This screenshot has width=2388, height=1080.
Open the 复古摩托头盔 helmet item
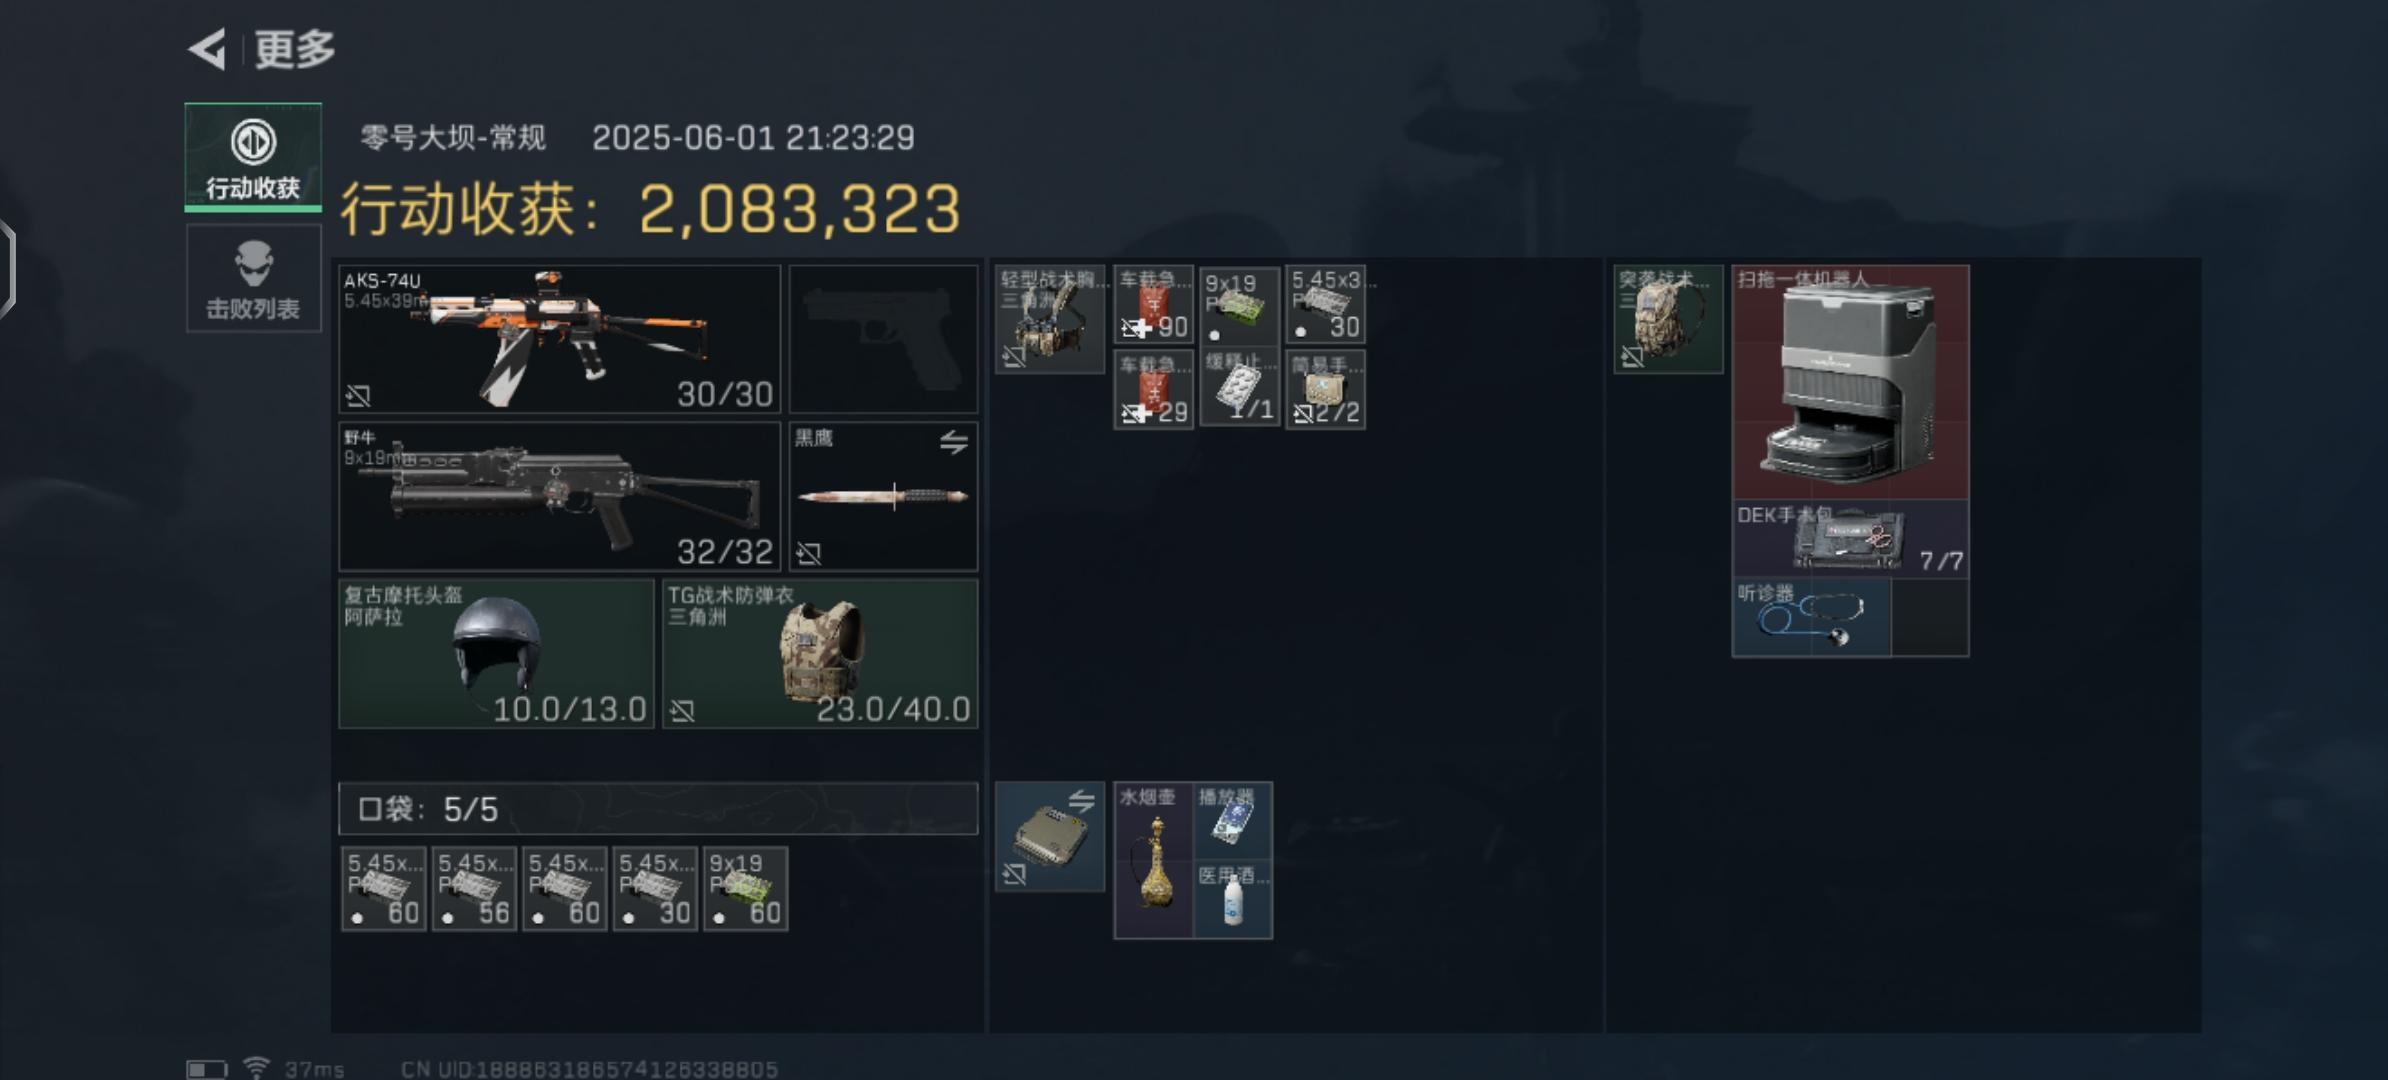(x=496, y=654)
